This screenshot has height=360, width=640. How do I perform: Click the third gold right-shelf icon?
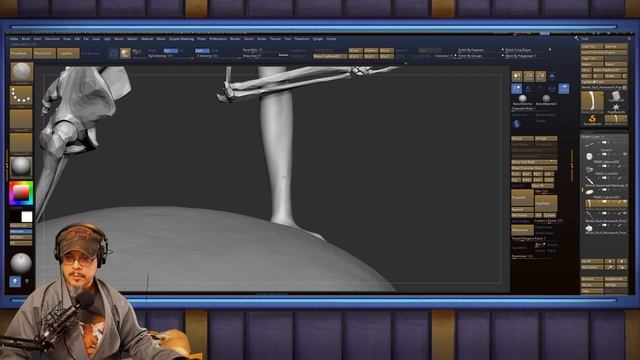click(540, 76)
